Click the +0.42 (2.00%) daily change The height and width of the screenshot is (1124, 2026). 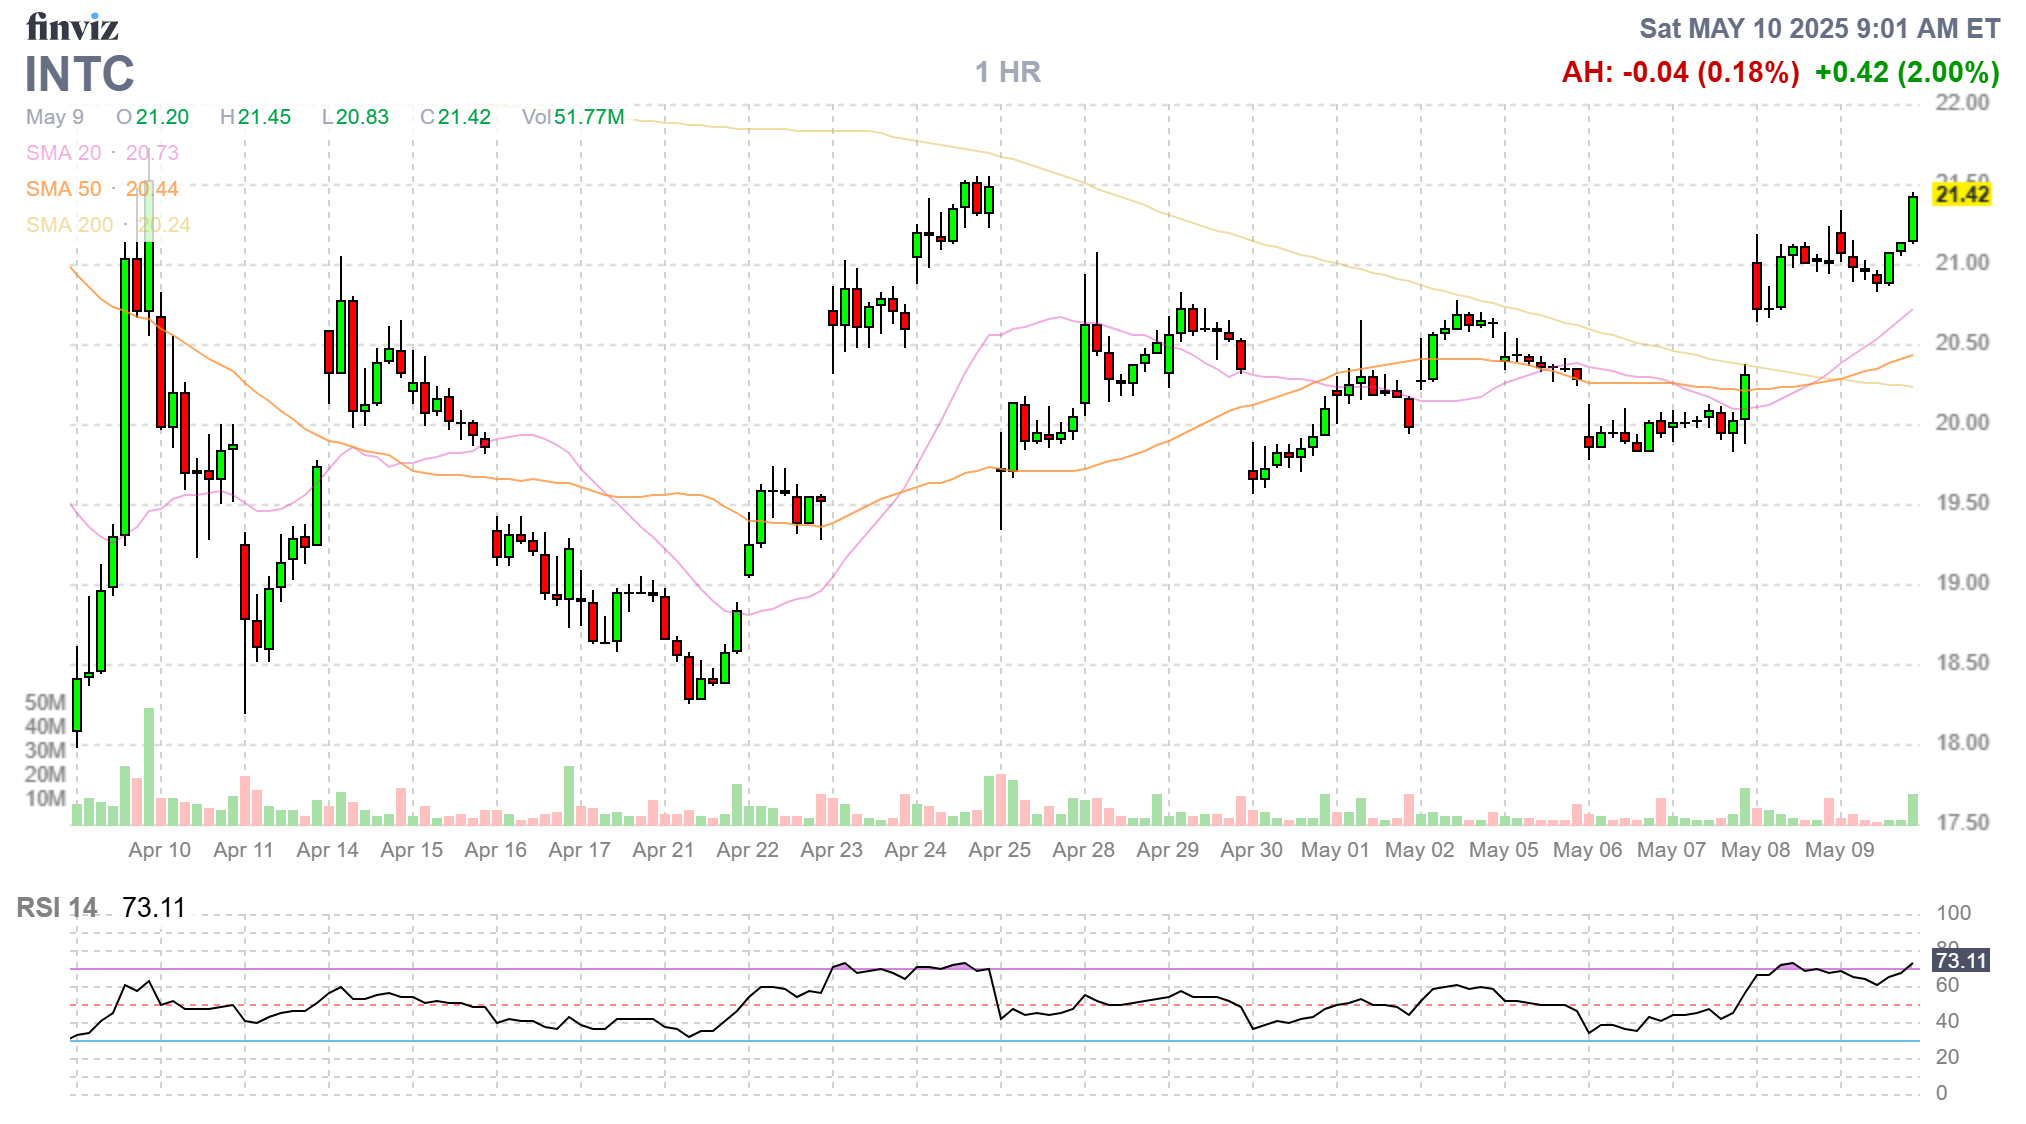pyautogui.click(x=1906, y=73)
